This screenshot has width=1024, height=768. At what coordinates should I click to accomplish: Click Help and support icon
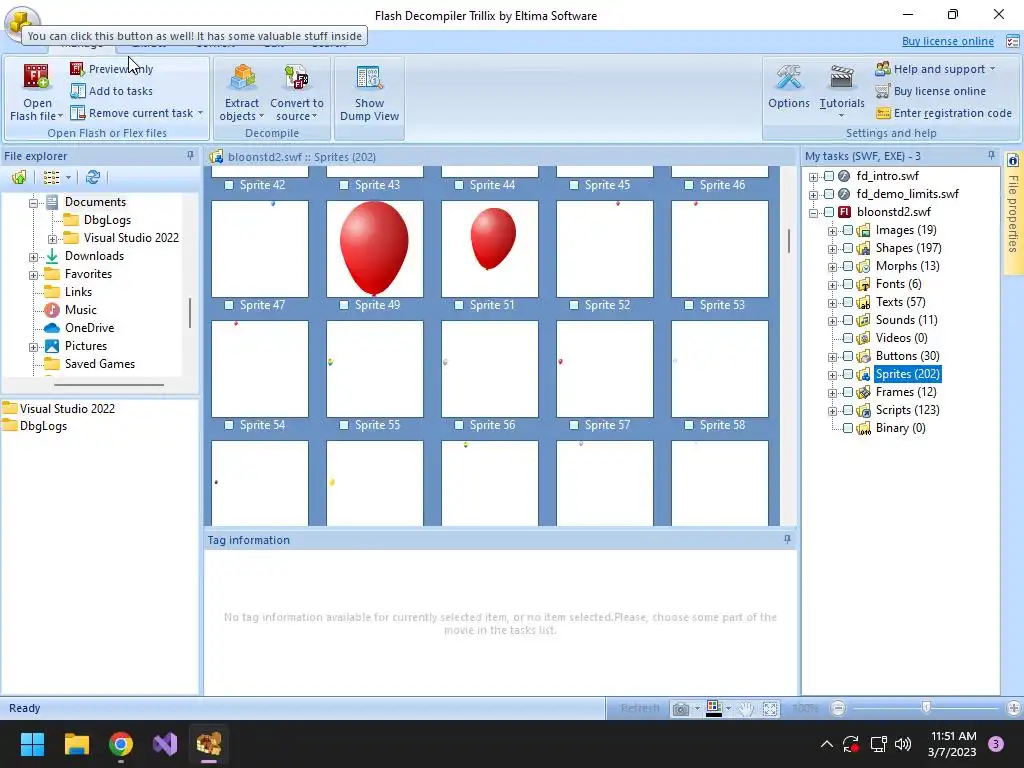coord(883,69)
